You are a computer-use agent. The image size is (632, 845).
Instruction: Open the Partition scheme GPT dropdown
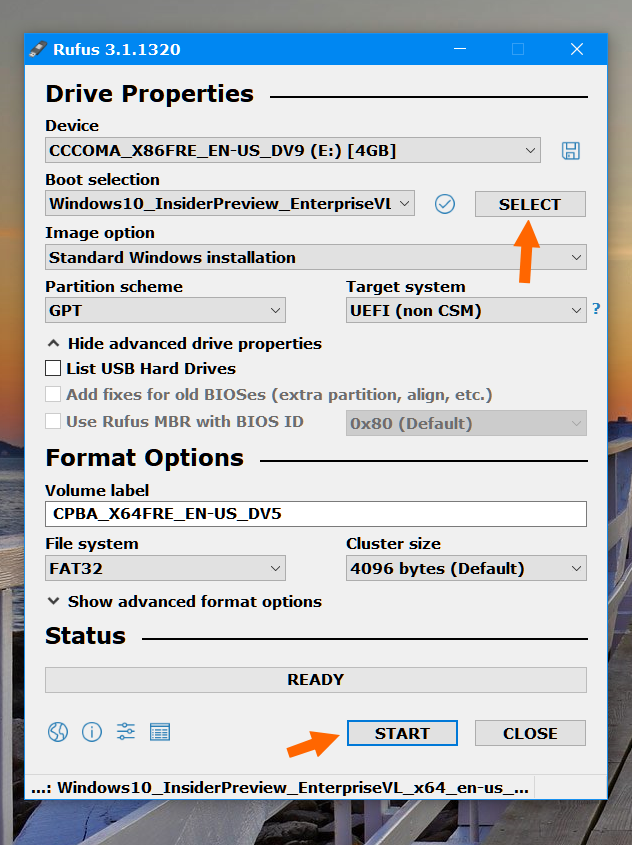[x=165, y=310]
